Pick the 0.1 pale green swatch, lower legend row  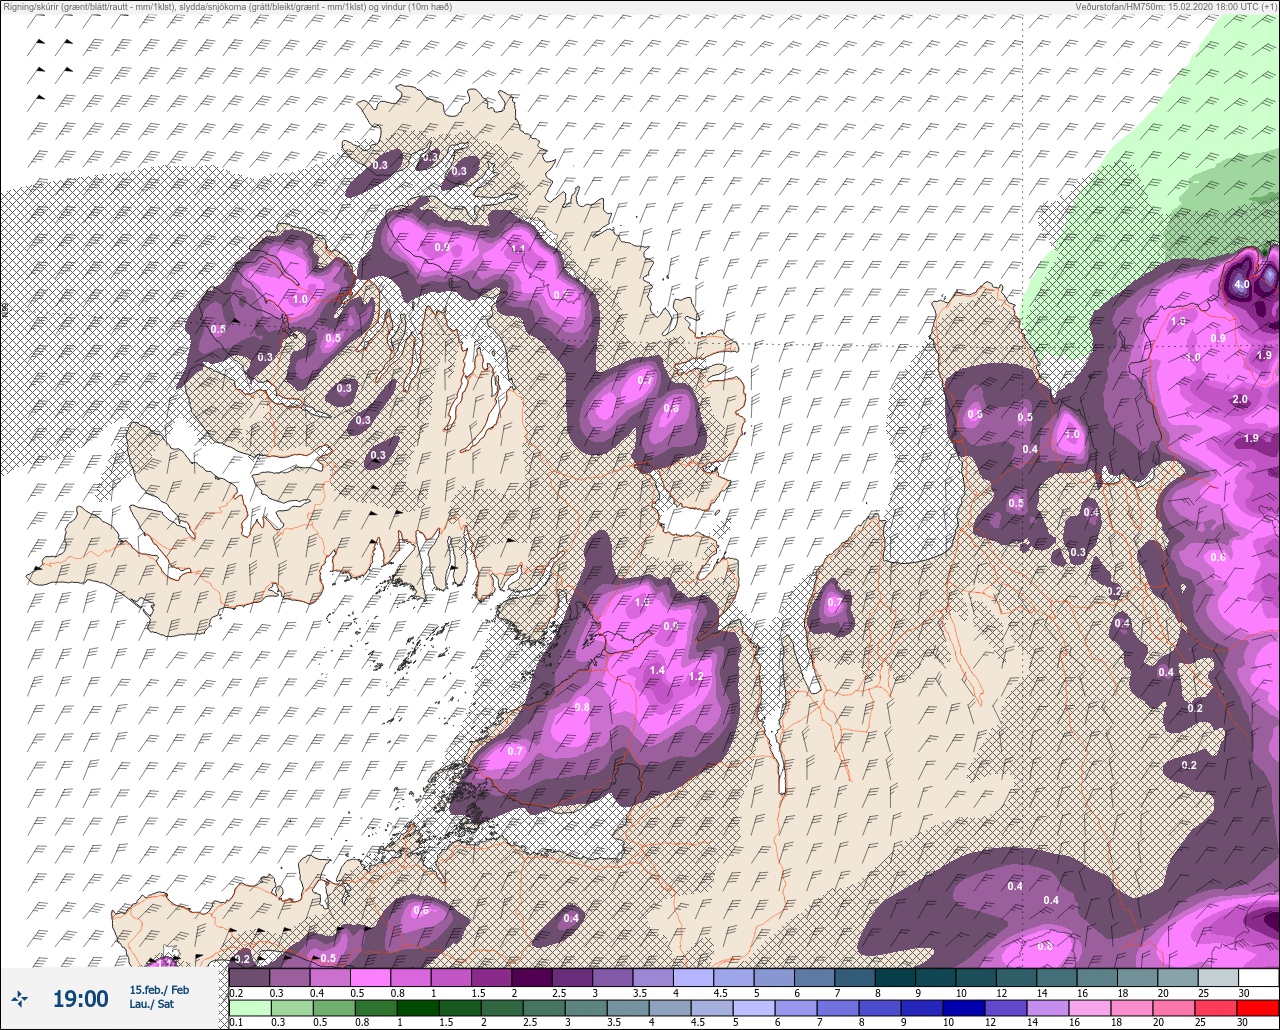(249, 1008)
